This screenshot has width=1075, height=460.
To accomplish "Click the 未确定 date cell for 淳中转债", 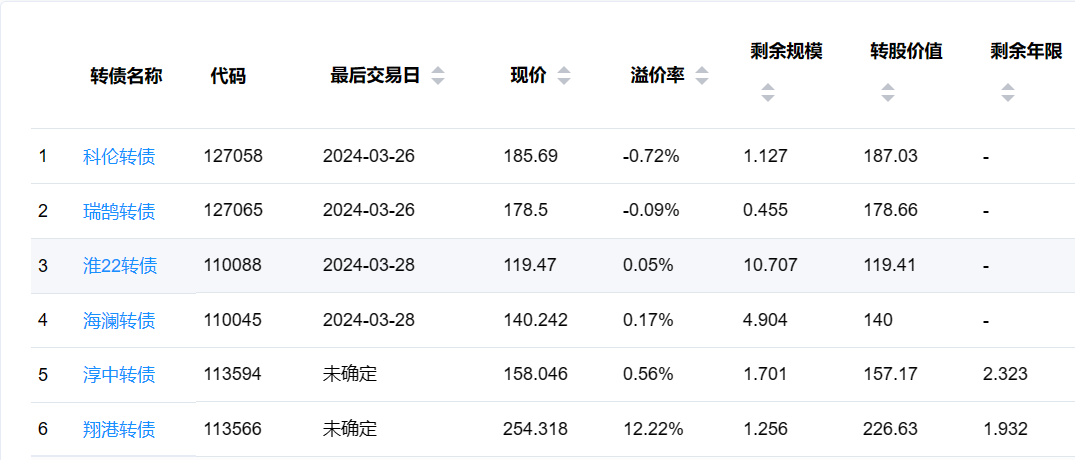I will (350, 375).
